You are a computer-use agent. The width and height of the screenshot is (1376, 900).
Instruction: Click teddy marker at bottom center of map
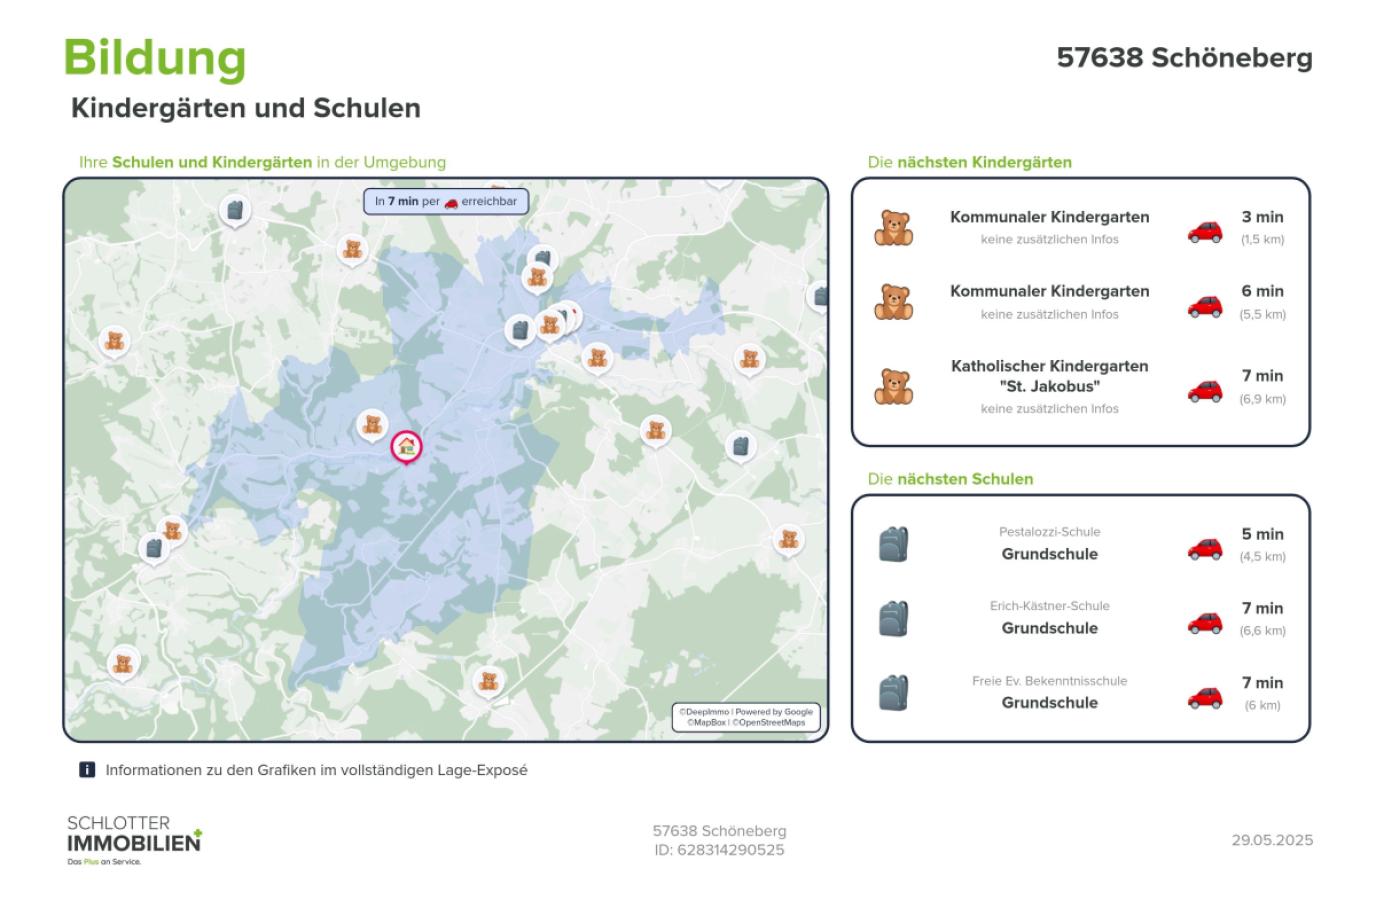click(488, 681)
